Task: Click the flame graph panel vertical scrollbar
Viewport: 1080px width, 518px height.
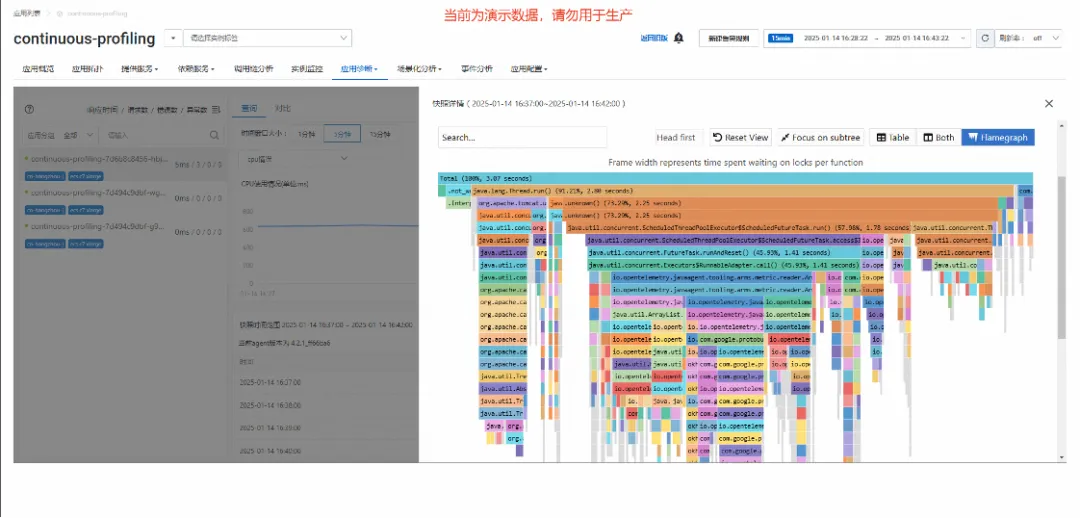Action: click(1061, 256)
